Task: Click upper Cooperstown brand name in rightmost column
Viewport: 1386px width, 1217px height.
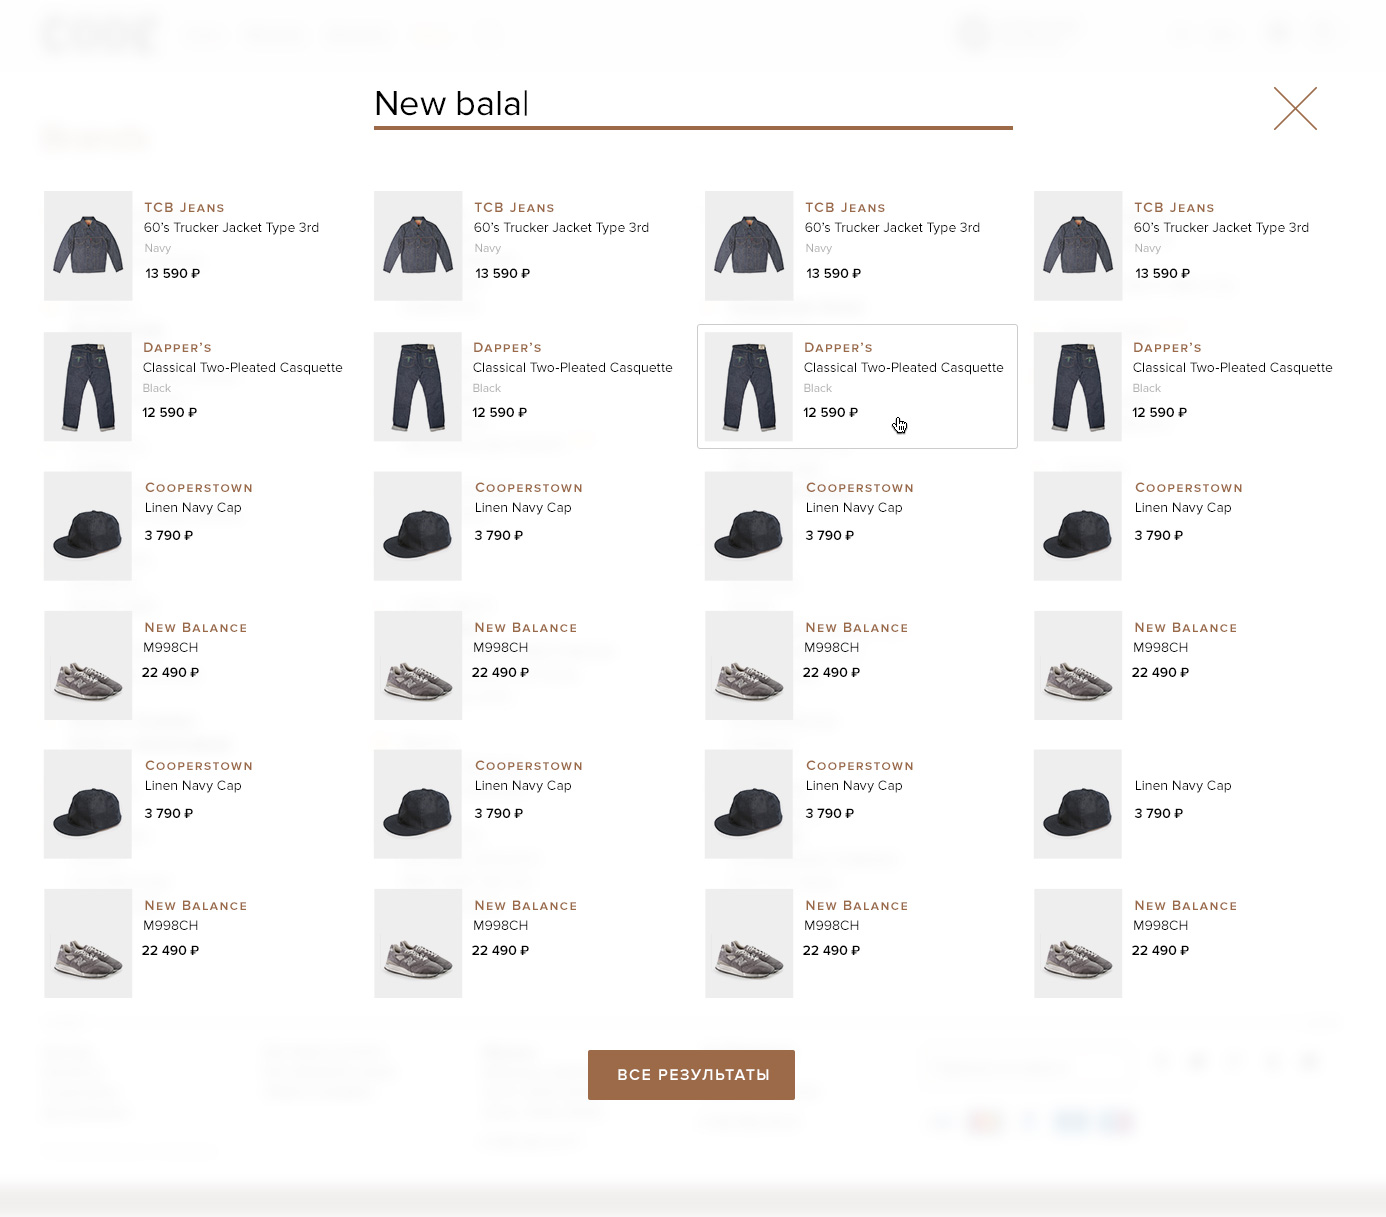Action: pyautogui.click(x=1189, y=488)
